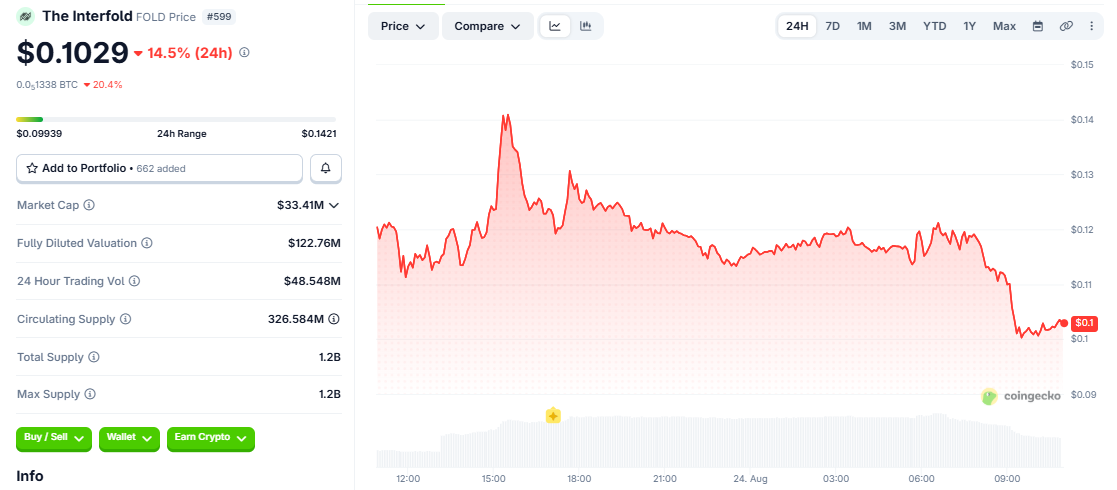This screenshot has height=490, width=1117.
Task: Switch to line chart view
Action: [x=555, y=26]
